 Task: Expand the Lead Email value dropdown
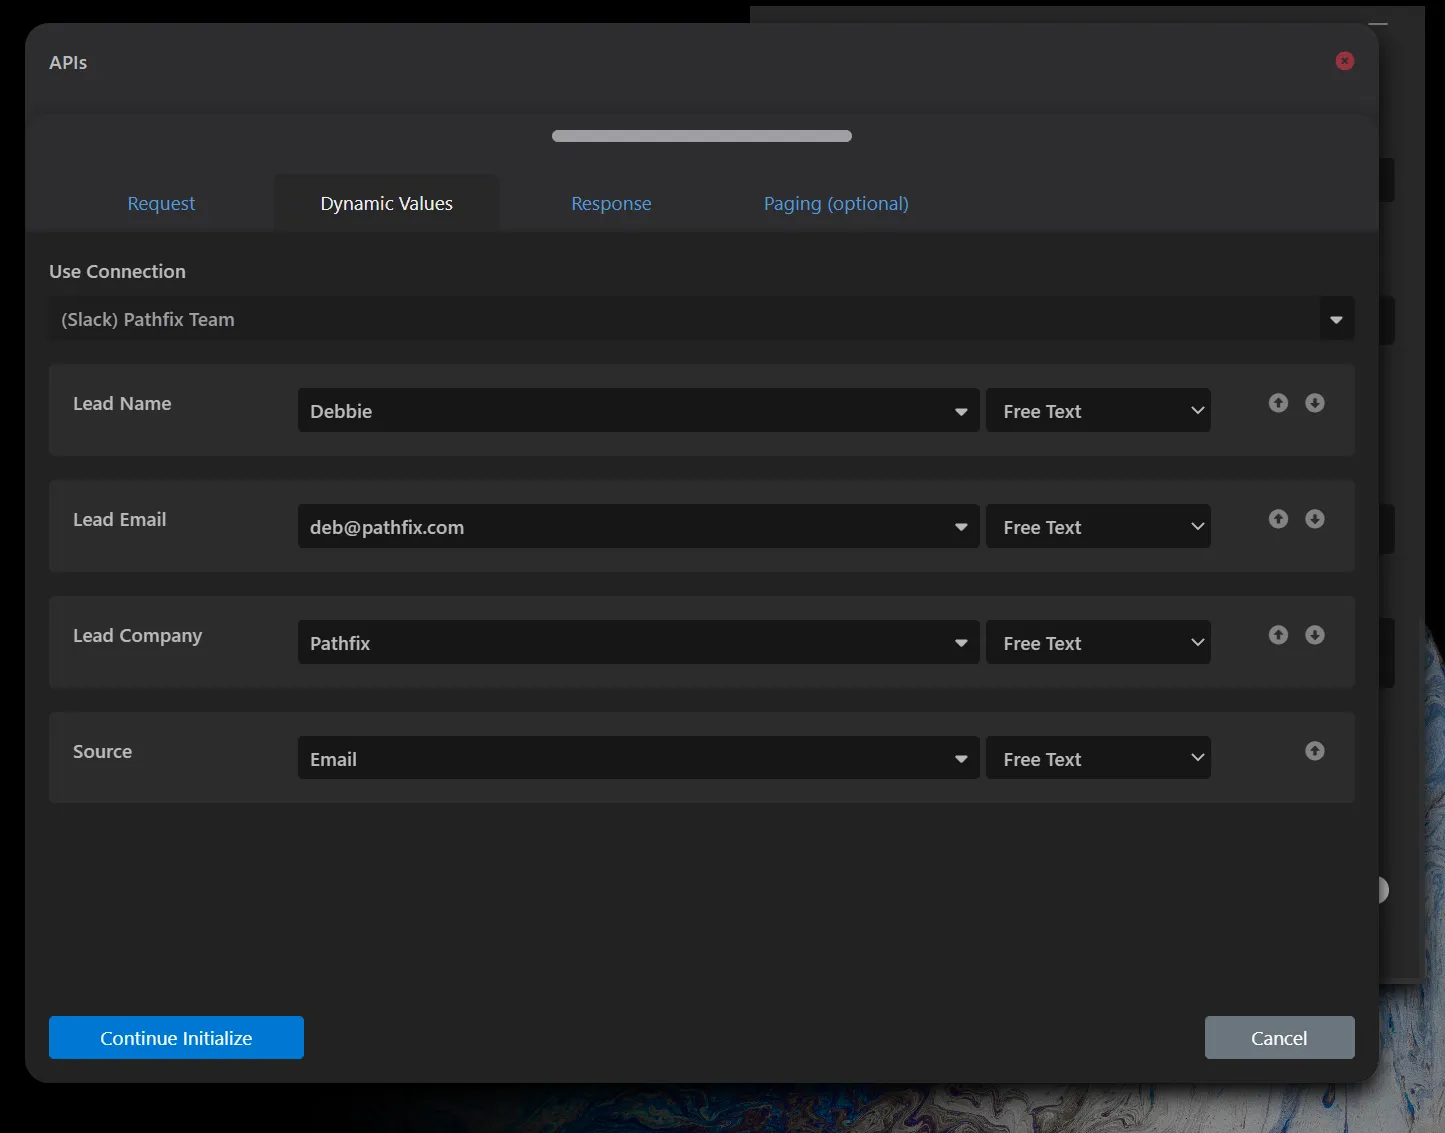[961, 527]
